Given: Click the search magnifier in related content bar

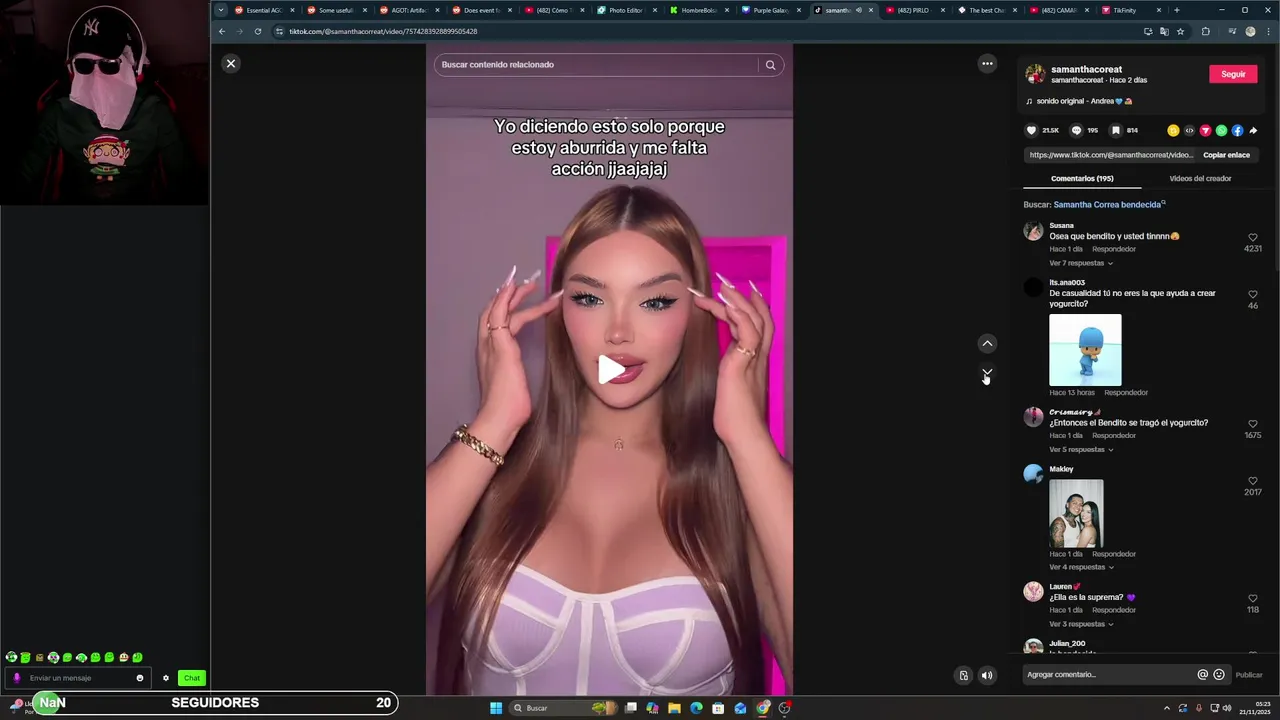Looking at the screenshot, I should (x=770, y=65).
